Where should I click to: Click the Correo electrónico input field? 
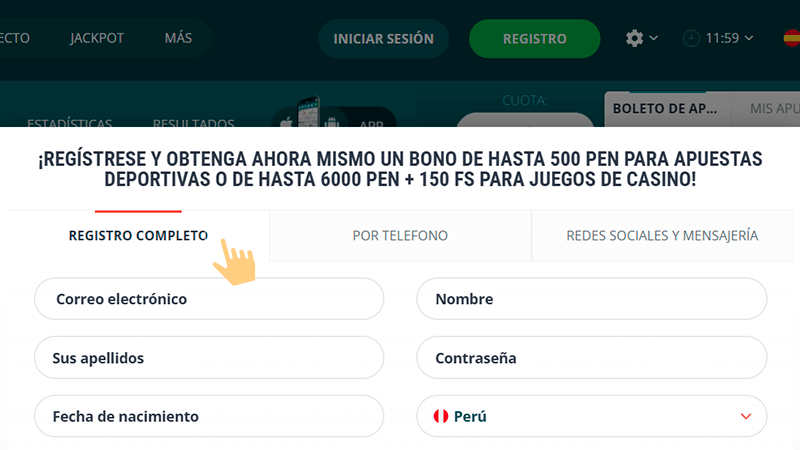pos(209,299)
